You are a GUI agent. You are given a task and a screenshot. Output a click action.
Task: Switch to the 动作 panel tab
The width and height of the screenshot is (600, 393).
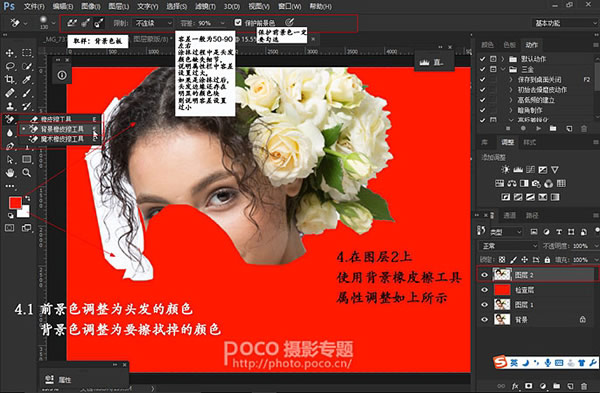[x=532, y=45]
